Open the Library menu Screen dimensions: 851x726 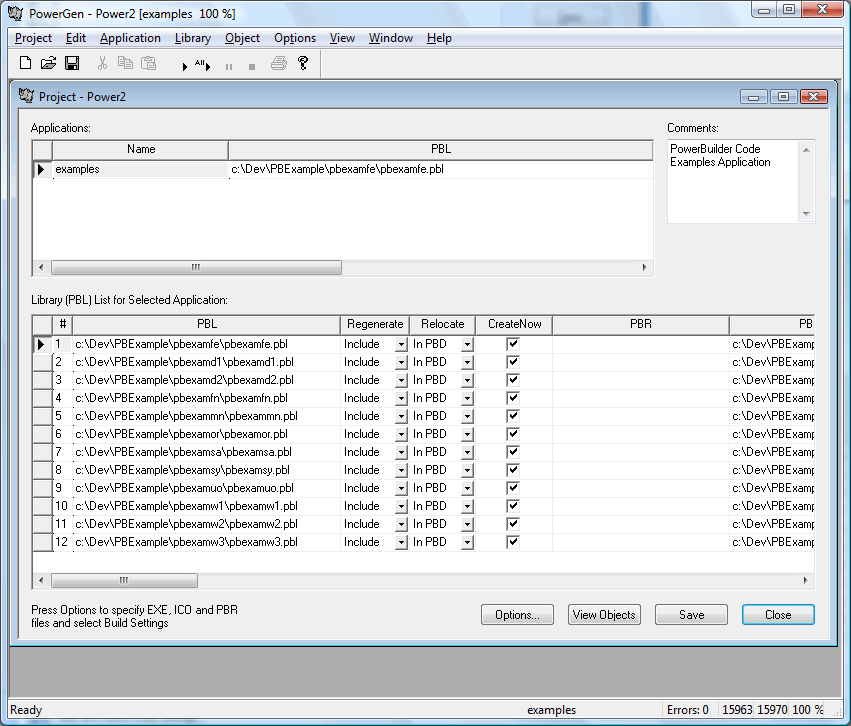point(193,38)
